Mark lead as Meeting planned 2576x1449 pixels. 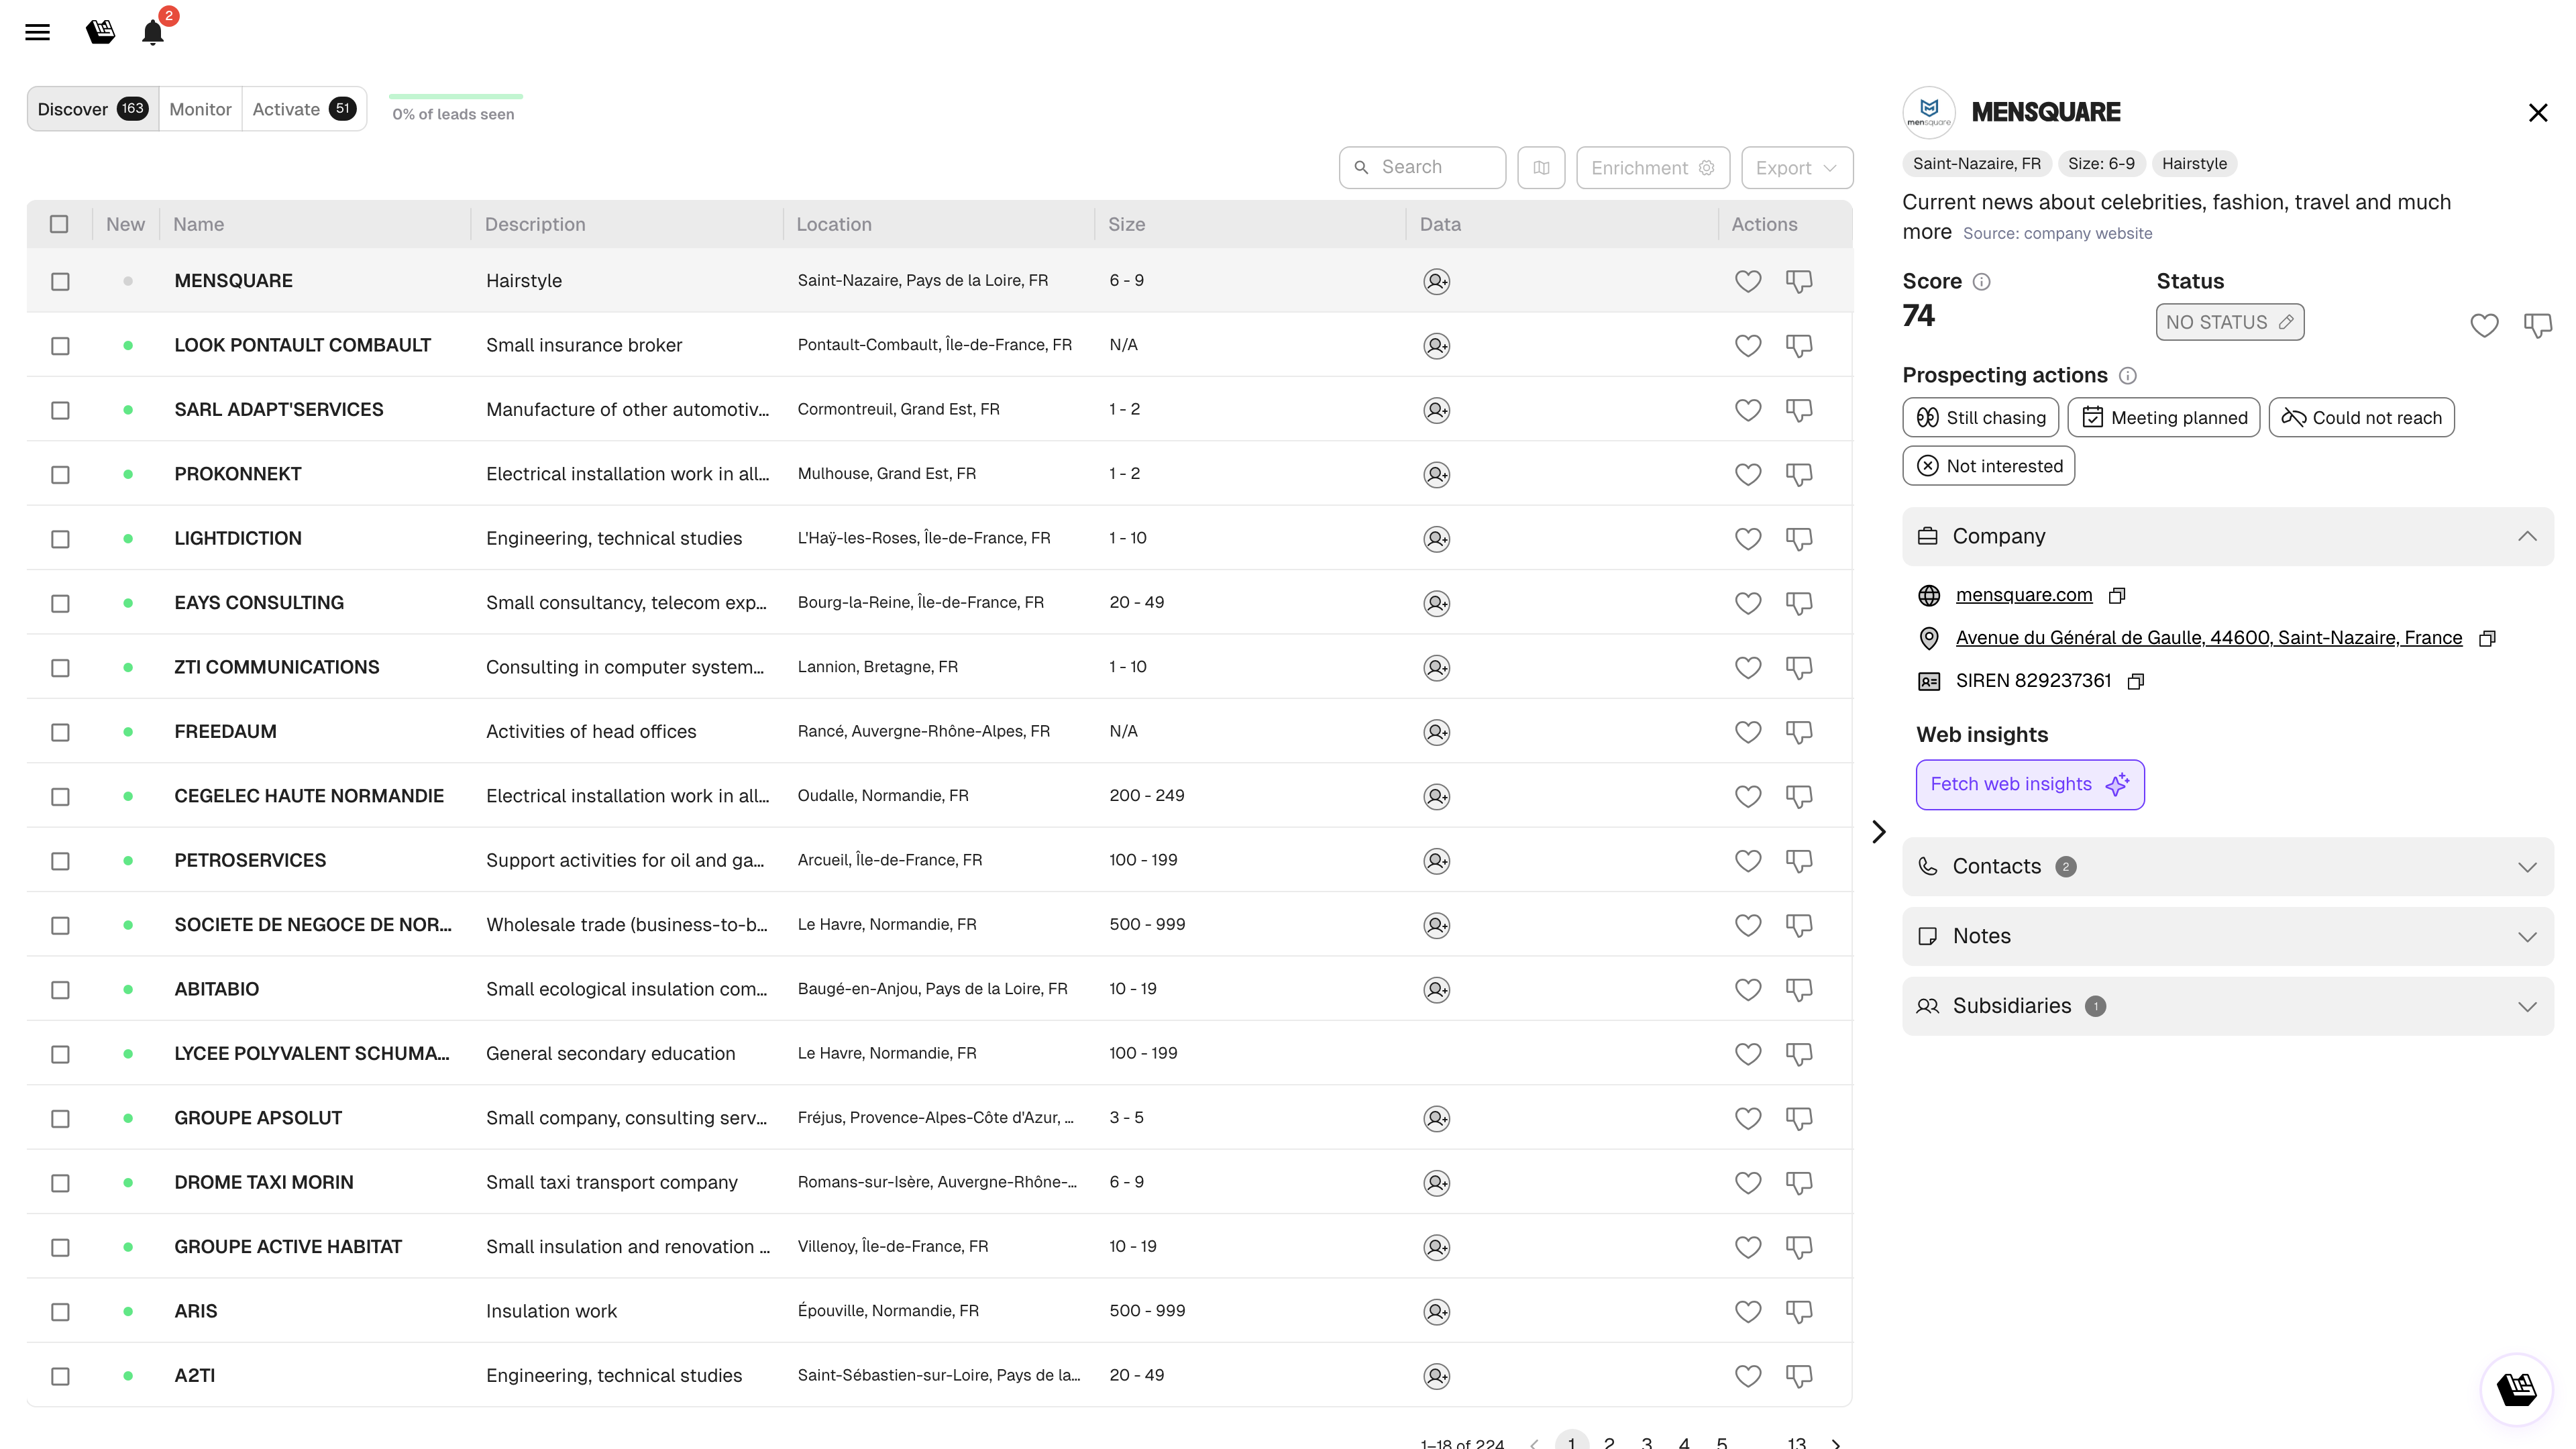pos(2164,418)
